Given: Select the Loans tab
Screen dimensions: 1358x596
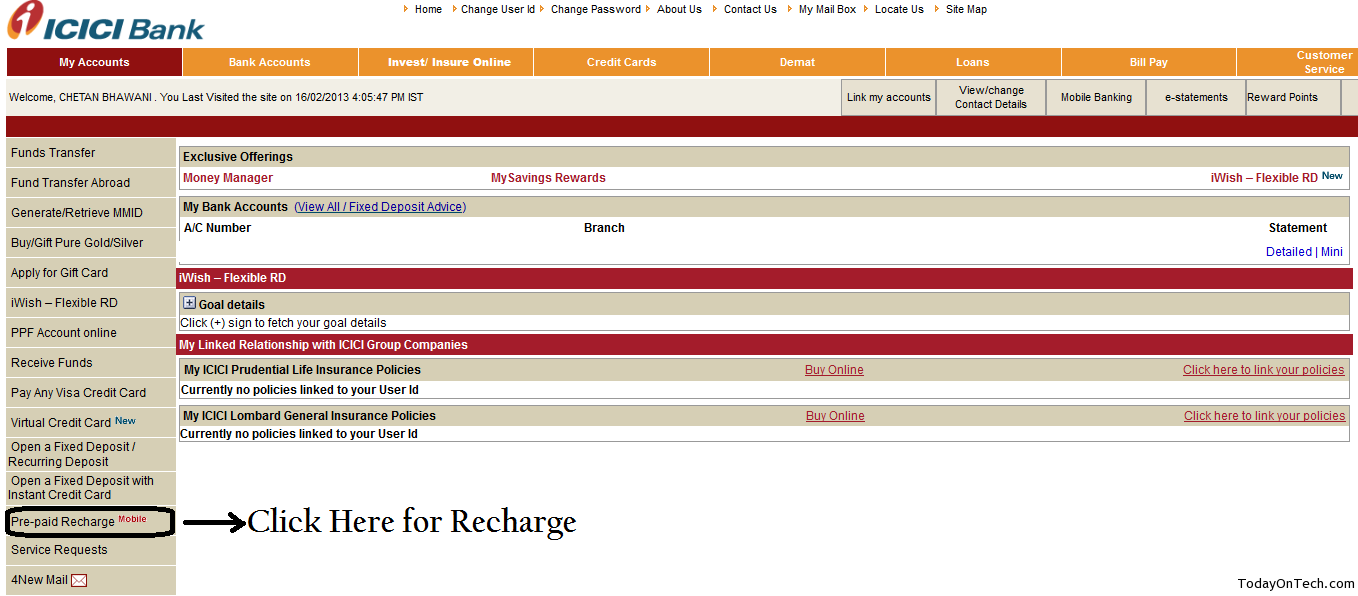Looking at the screenshot, I should pyautogui.click(x=973, y=62).
